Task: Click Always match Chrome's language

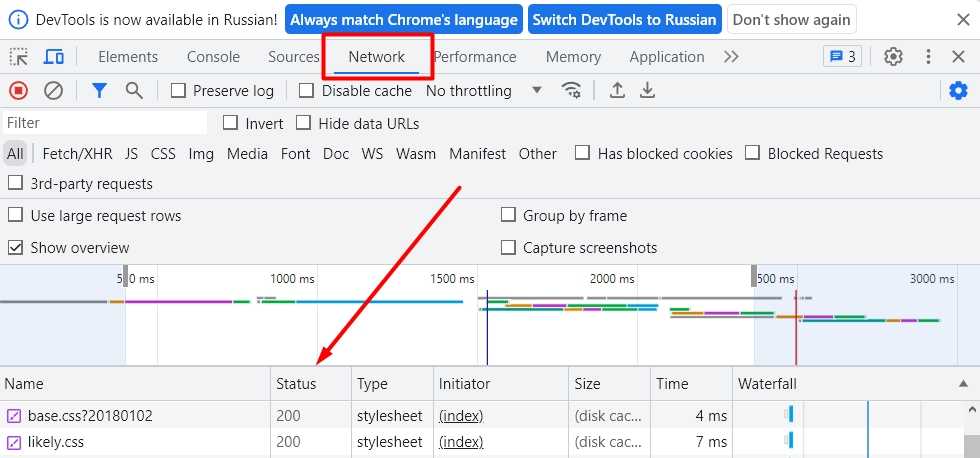Action: tap(404, 19)
